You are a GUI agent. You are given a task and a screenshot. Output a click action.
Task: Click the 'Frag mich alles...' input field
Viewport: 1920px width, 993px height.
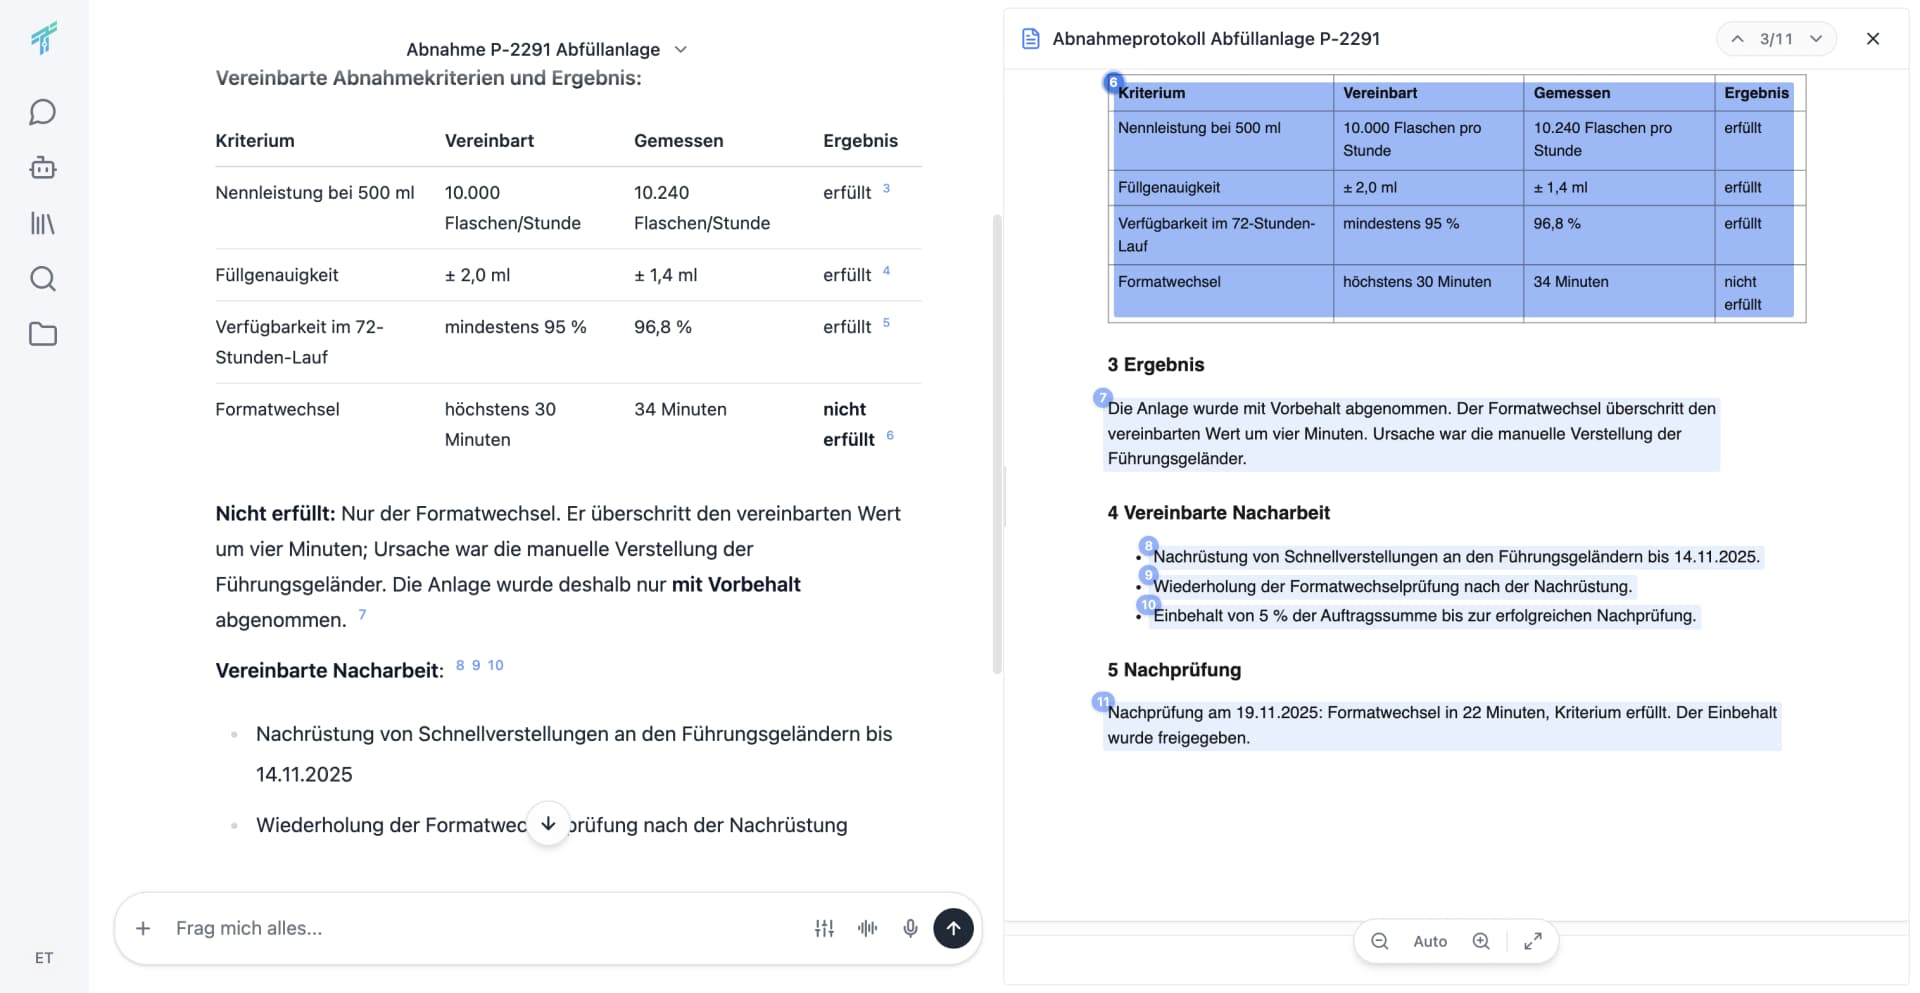pyautogui.click(x=485, y=928)
